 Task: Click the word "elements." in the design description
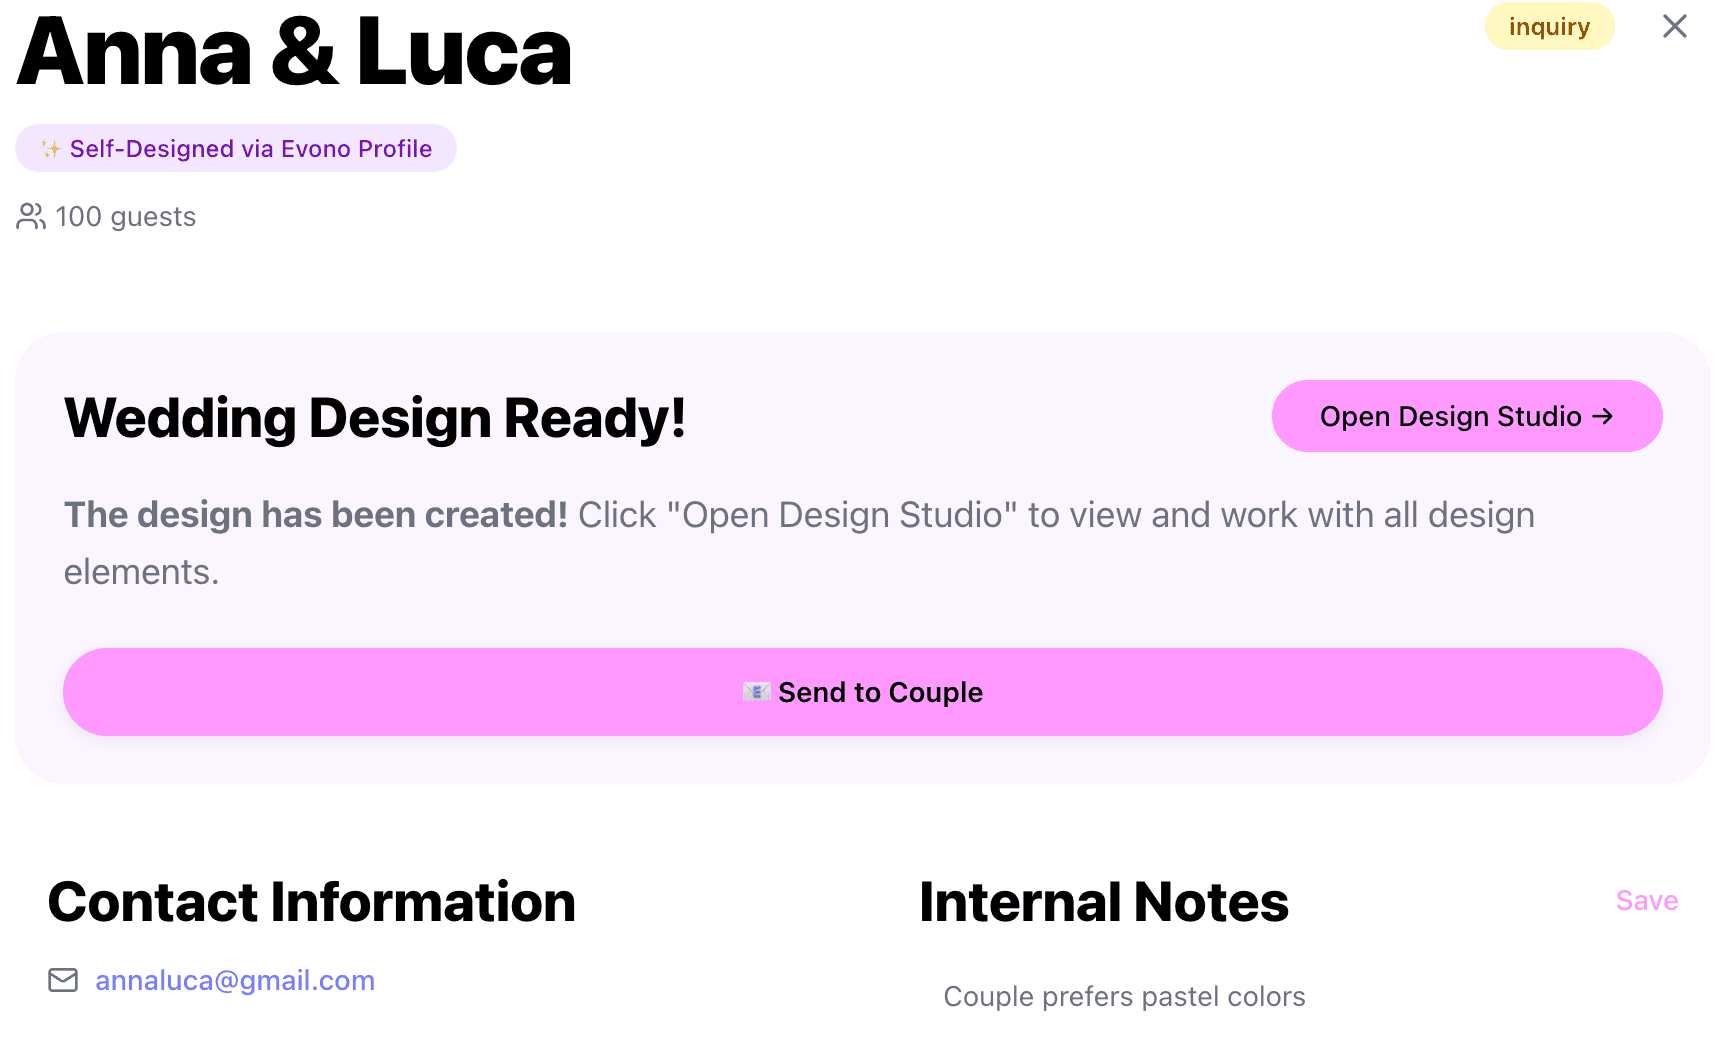click(141, 572)
